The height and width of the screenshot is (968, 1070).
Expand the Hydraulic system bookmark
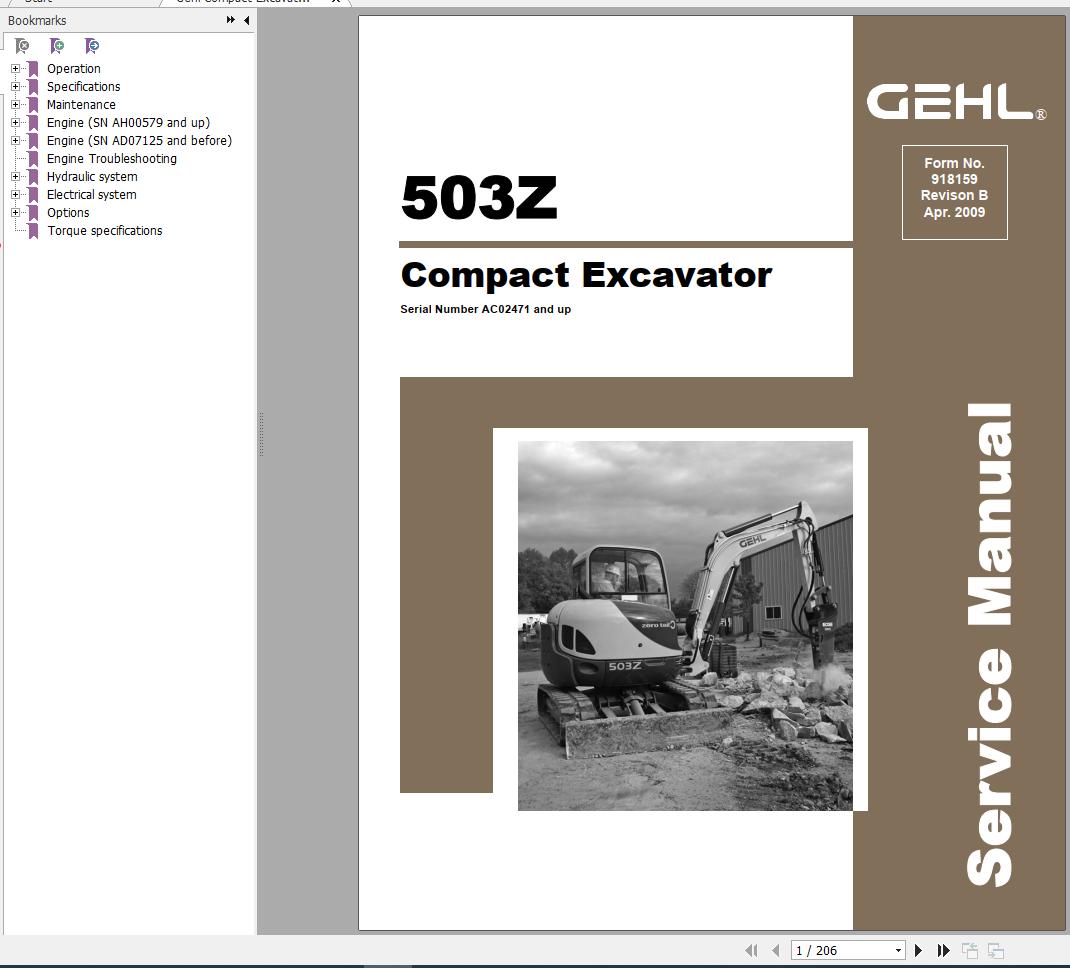(14, 176)
